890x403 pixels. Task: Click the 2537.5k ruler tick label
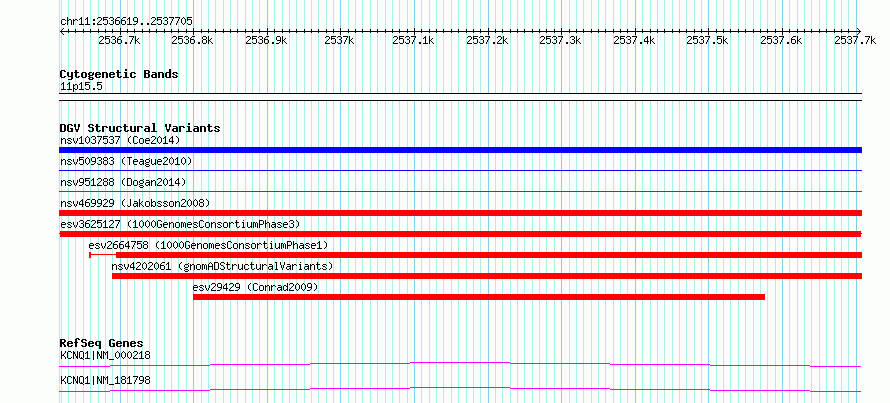click(708, 41)
